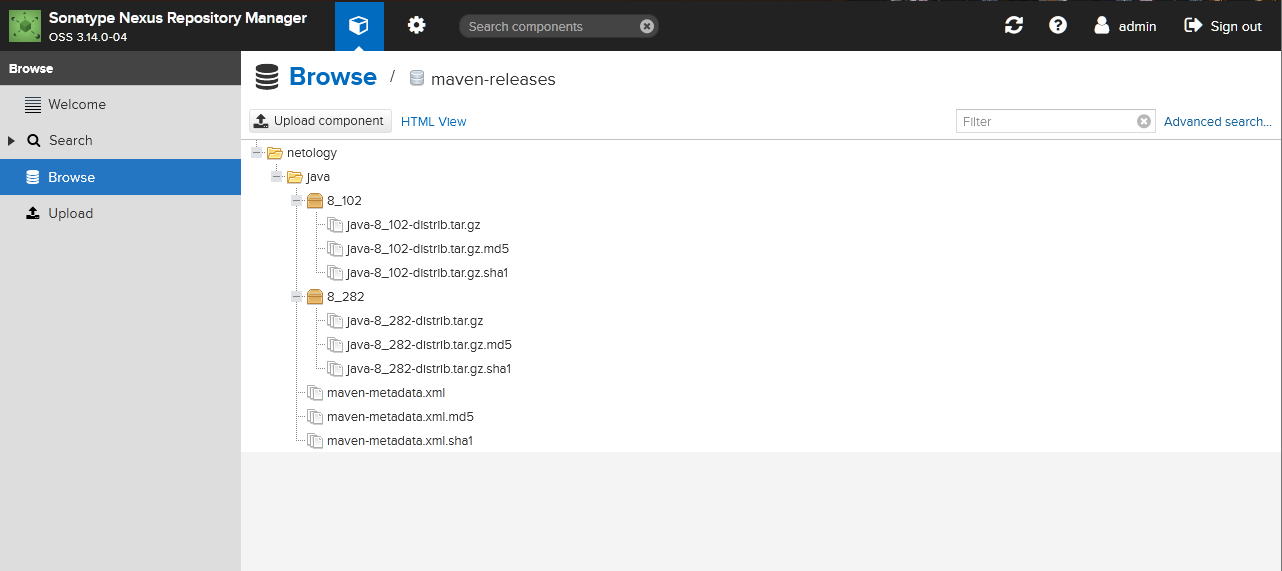
Task: Click the Browse database icon in sidebar
Action: [33, 177]
